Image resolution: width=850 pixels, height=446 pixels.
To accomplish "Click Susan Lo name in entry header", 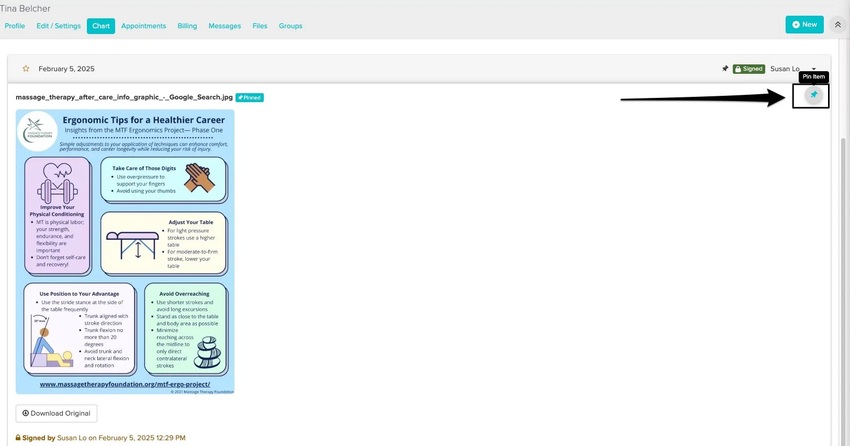I will [785, 69].
